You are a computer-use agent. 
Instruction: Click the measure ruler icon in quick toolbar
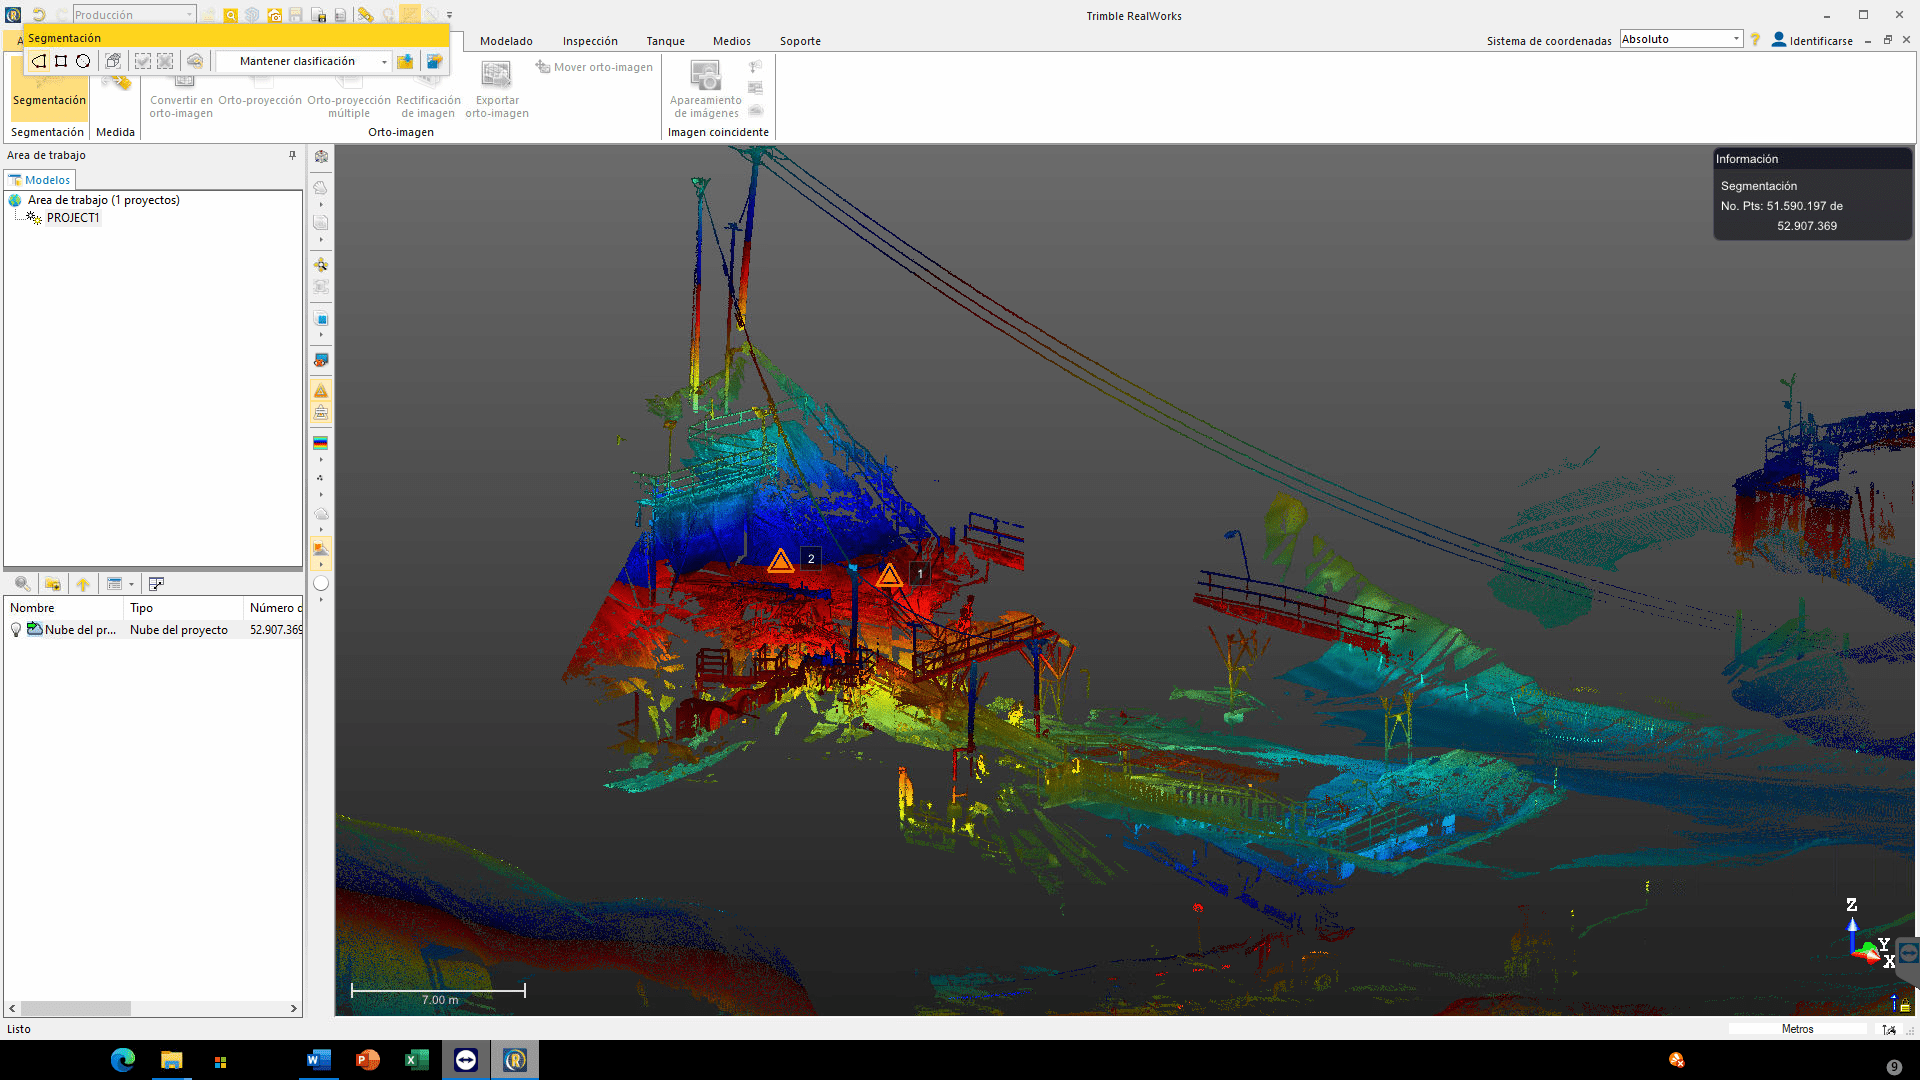point(365,15)
